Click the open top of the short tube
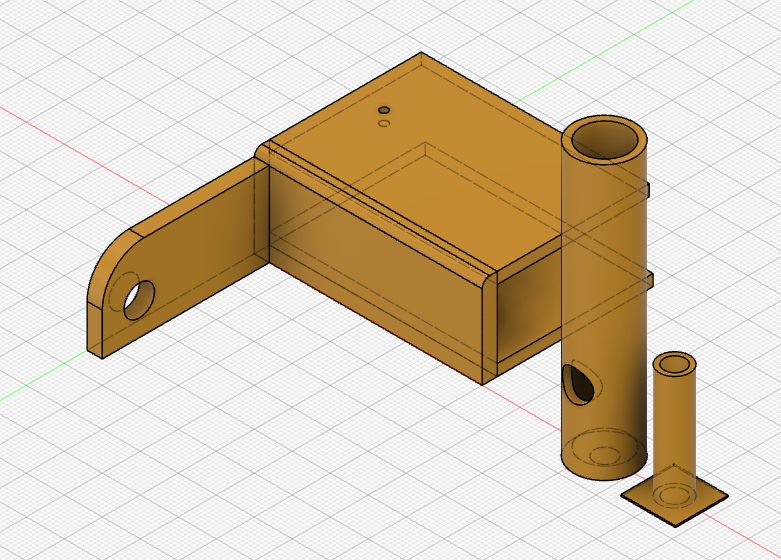 tap(674, 362)
